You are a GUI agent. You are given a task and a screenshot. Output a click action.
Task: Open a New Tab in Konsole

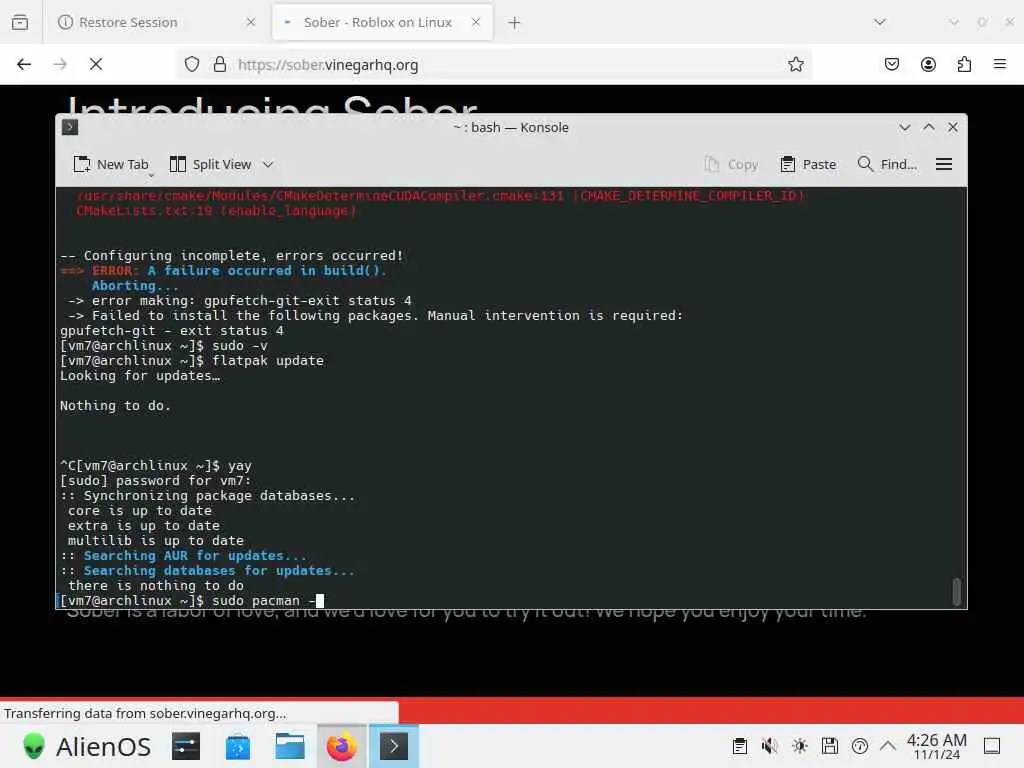pyautogui.click(x=111, y=165)
